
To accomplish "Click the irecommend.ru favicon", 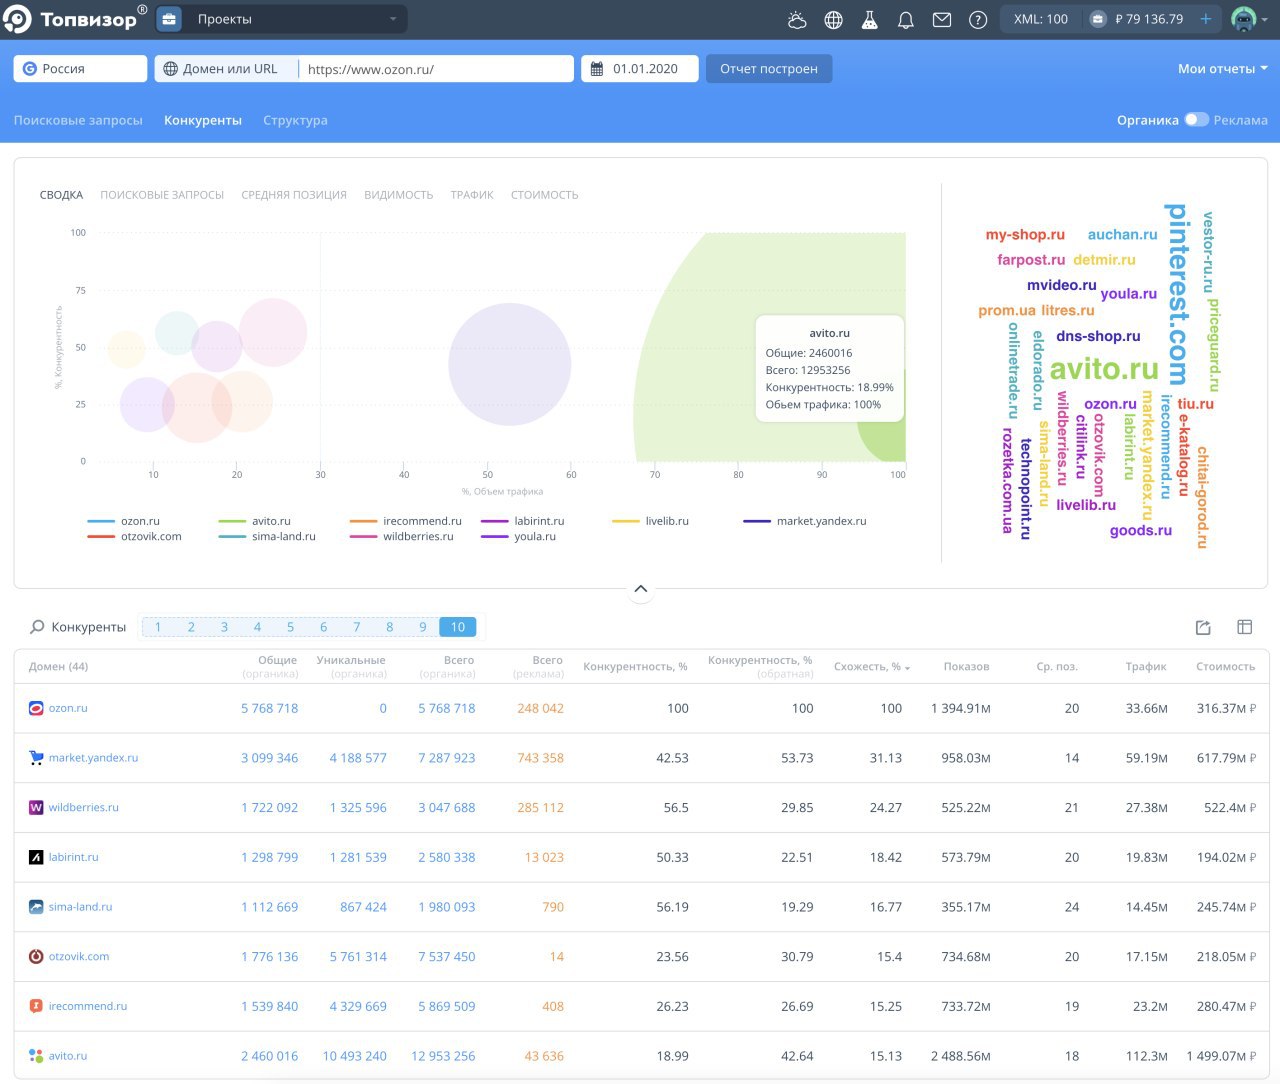I will pos(36,1006).
